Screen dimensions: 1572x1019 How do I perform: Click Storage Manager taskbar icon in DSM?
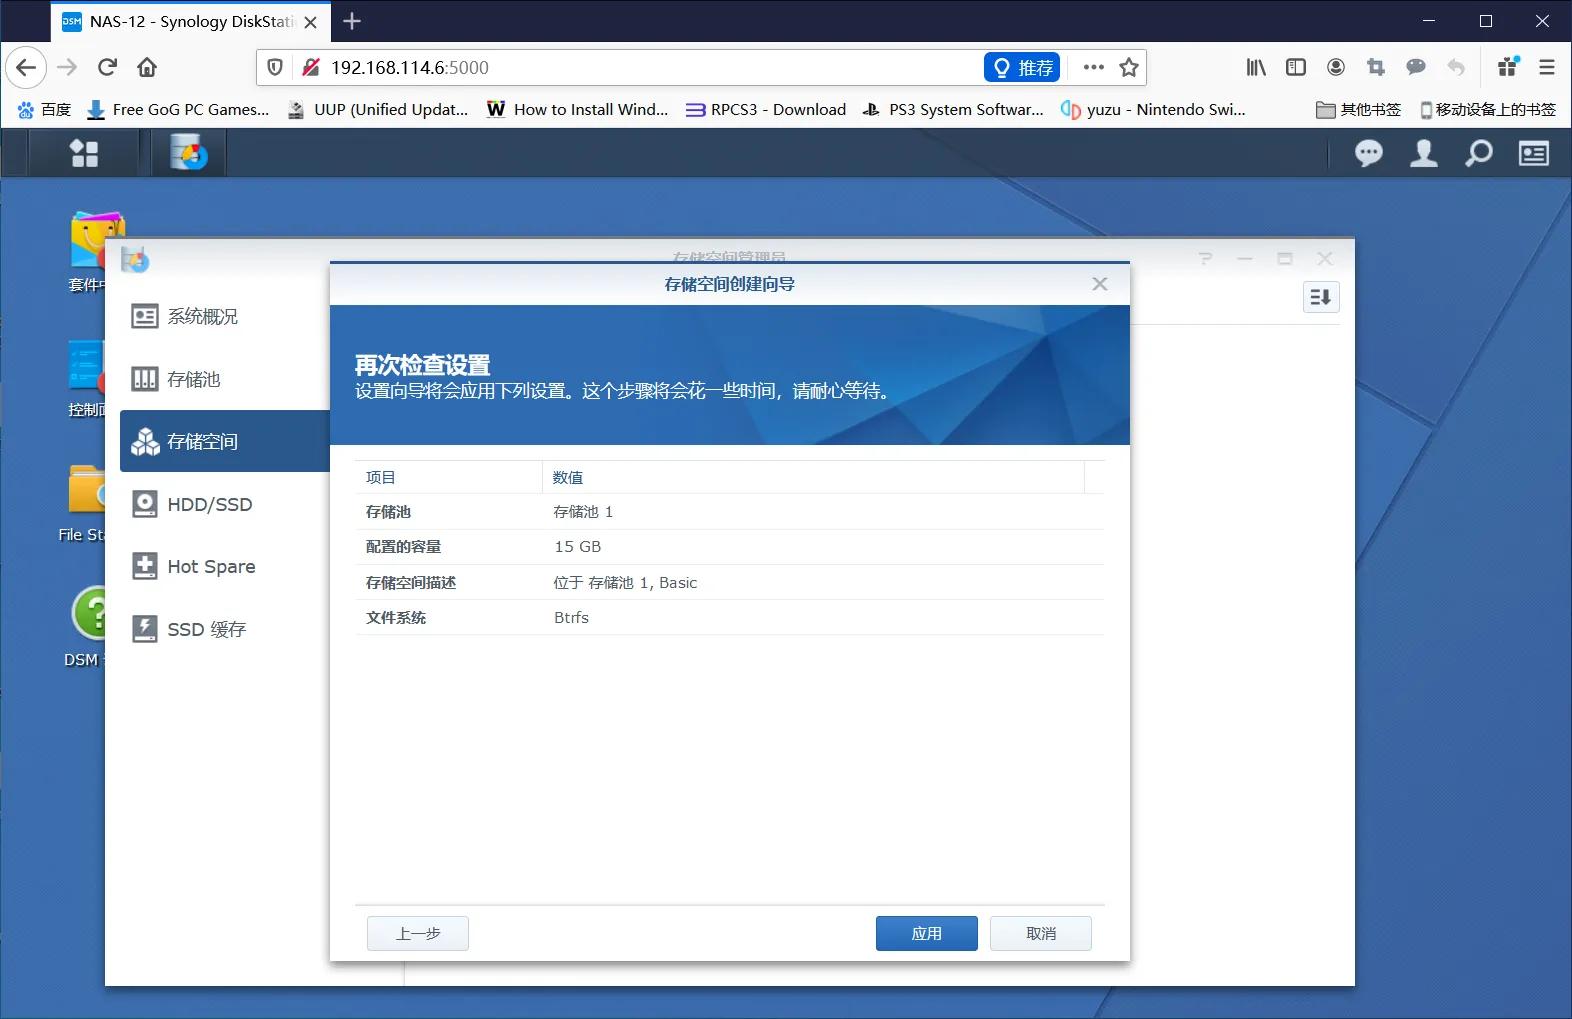(x=188, y=153)
